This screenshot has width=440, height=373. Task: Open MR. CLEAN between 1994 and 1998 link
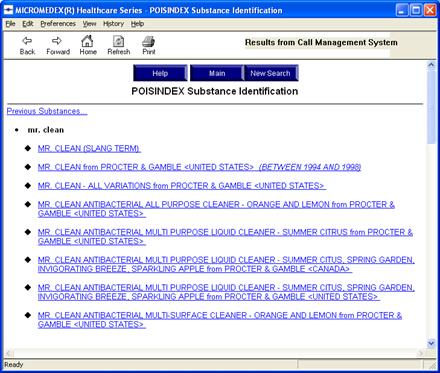pos(199,167)
